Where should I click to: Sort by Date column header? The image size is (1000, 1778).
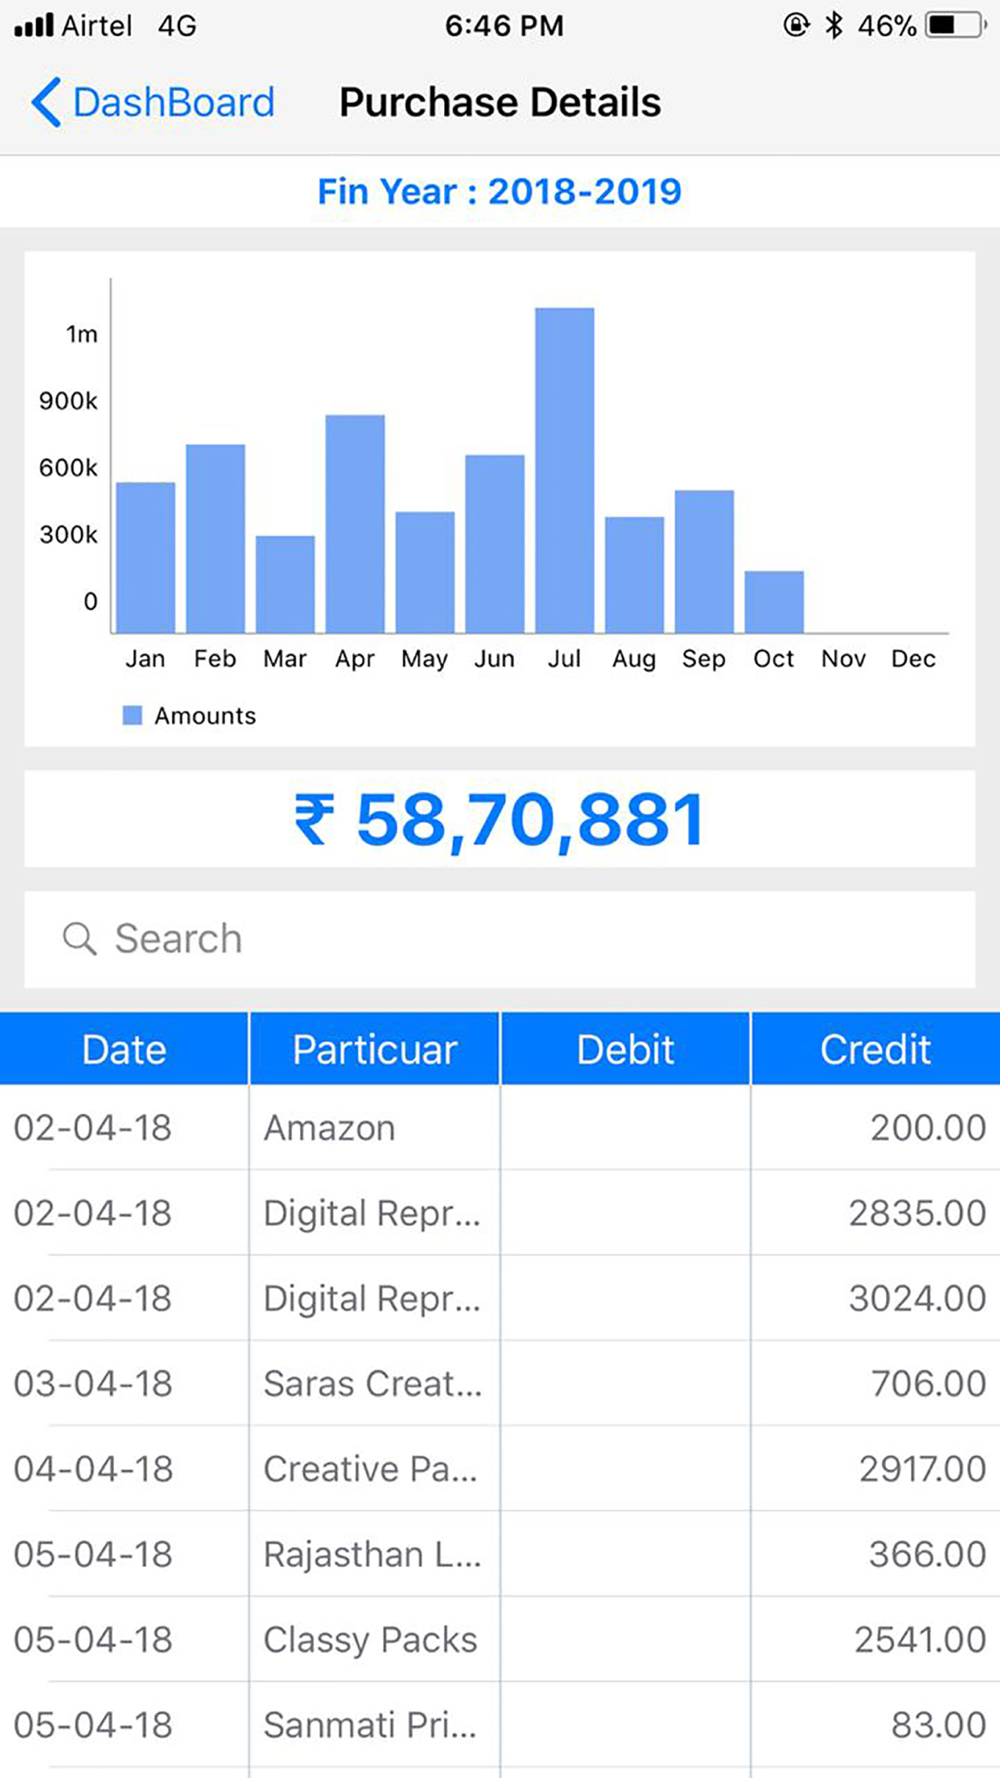(x=124, y=1049)
